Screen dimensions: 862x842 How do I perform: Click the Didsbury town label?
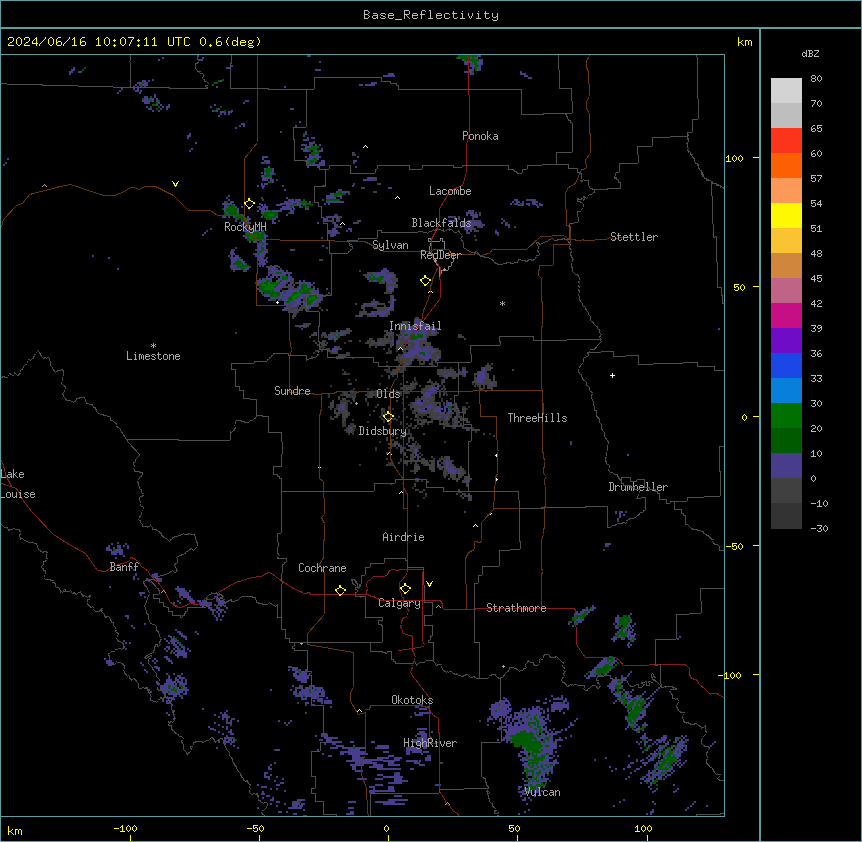tap(383, 431)
